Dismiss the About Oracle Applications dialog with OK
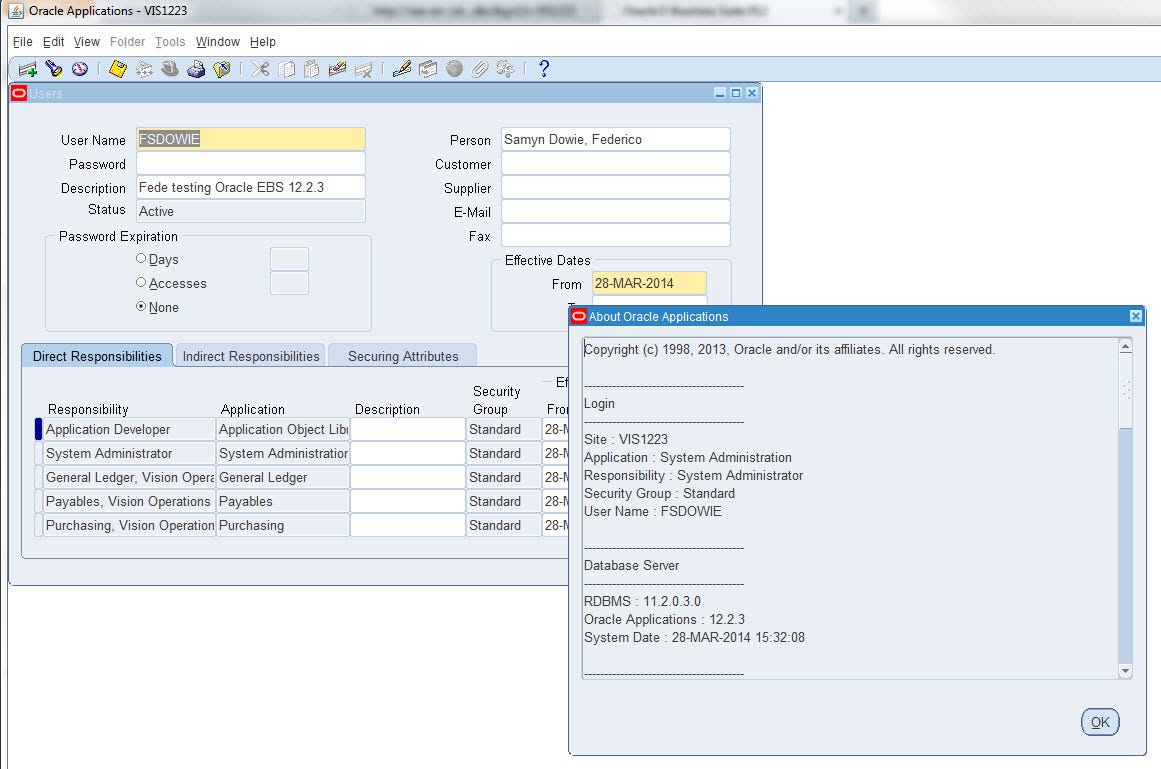 (x=1099, y=721)
